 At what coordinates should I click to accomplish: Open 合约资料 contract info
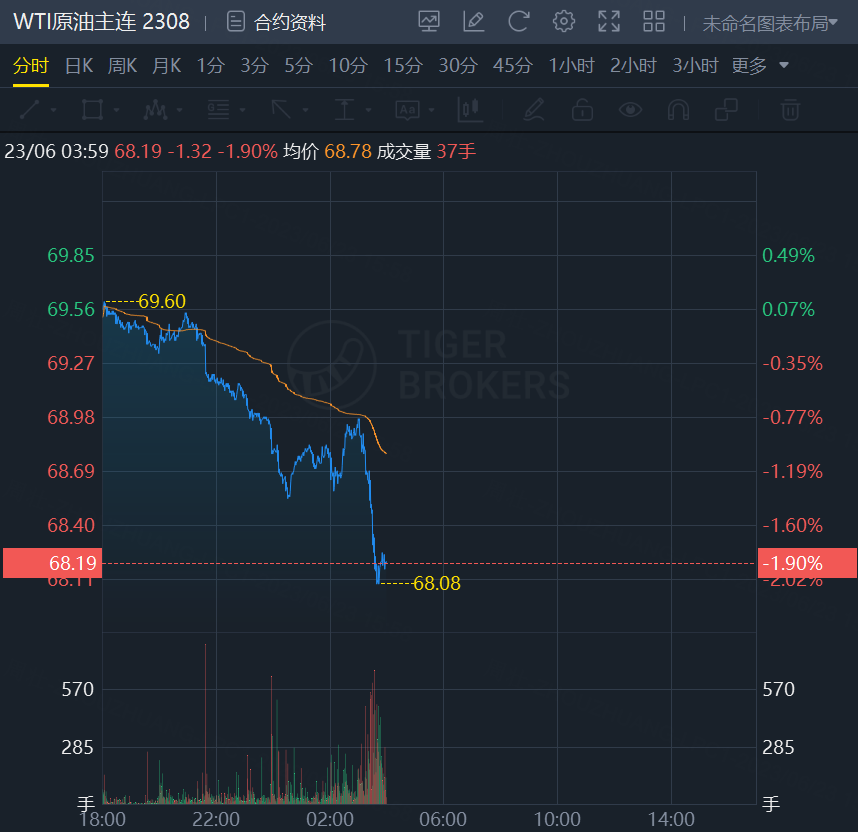277,22
